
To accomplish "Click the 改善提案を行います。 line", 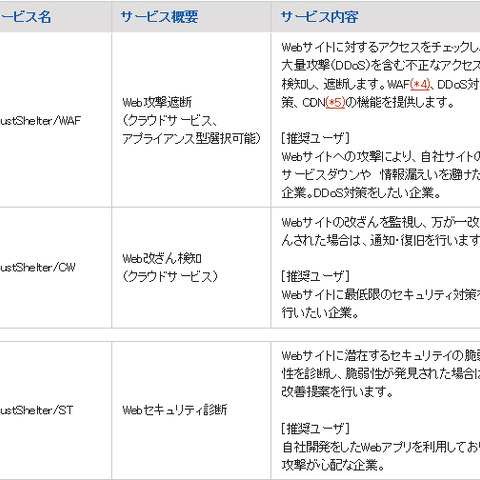I will pos(337,392).
